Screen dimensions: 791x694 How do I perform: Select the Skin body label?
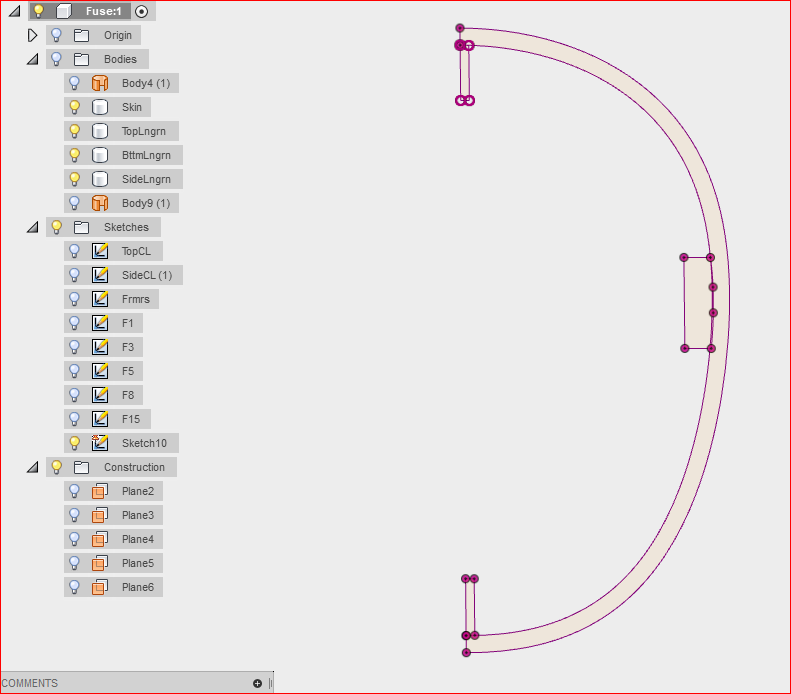click(x=132, y=107)
